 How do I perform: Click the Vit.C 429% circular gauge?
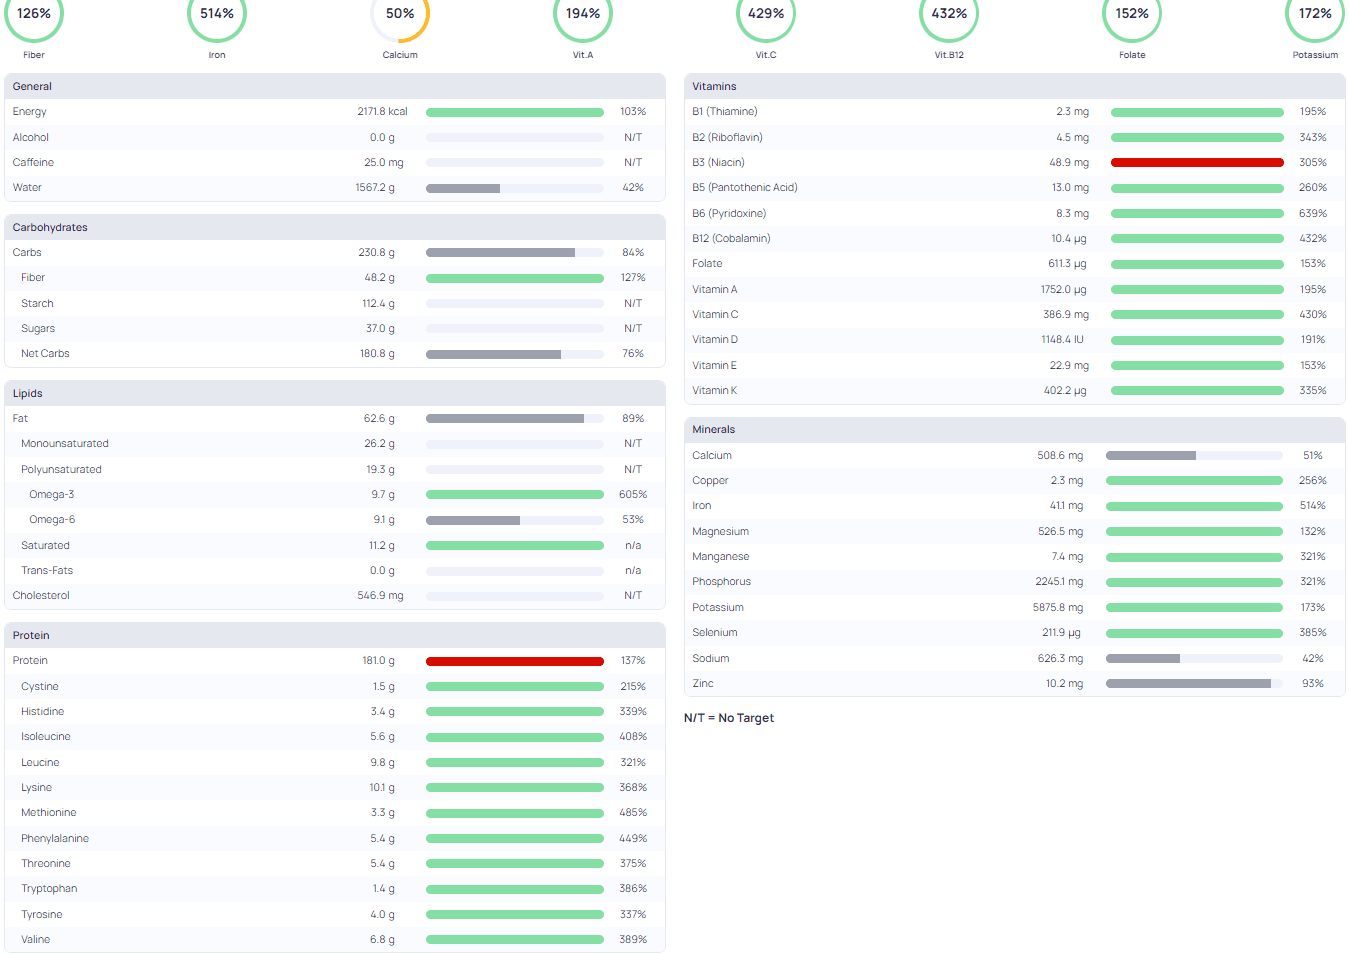click(766, 14)
